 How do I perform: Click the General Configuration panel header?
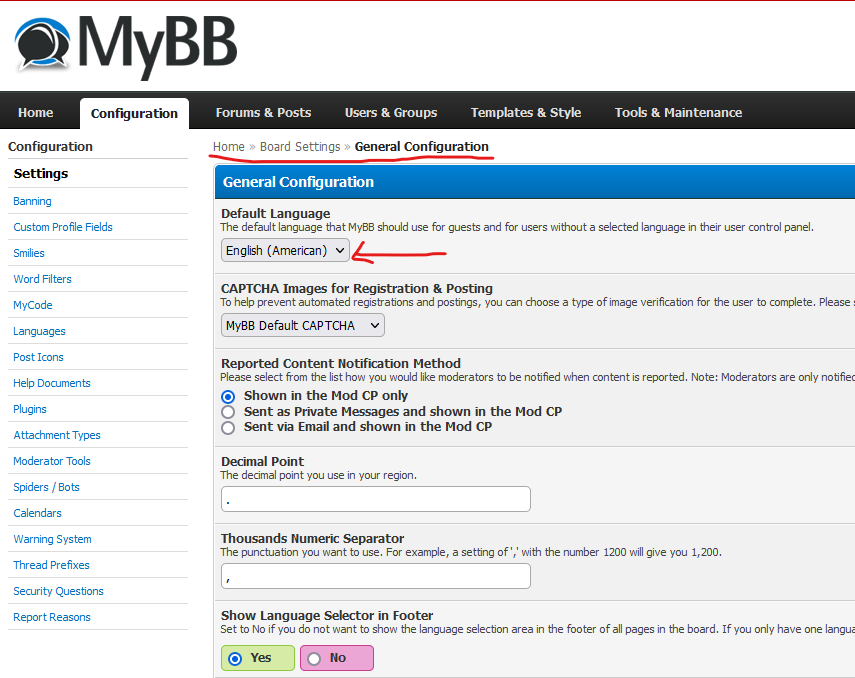coord(534,182)
